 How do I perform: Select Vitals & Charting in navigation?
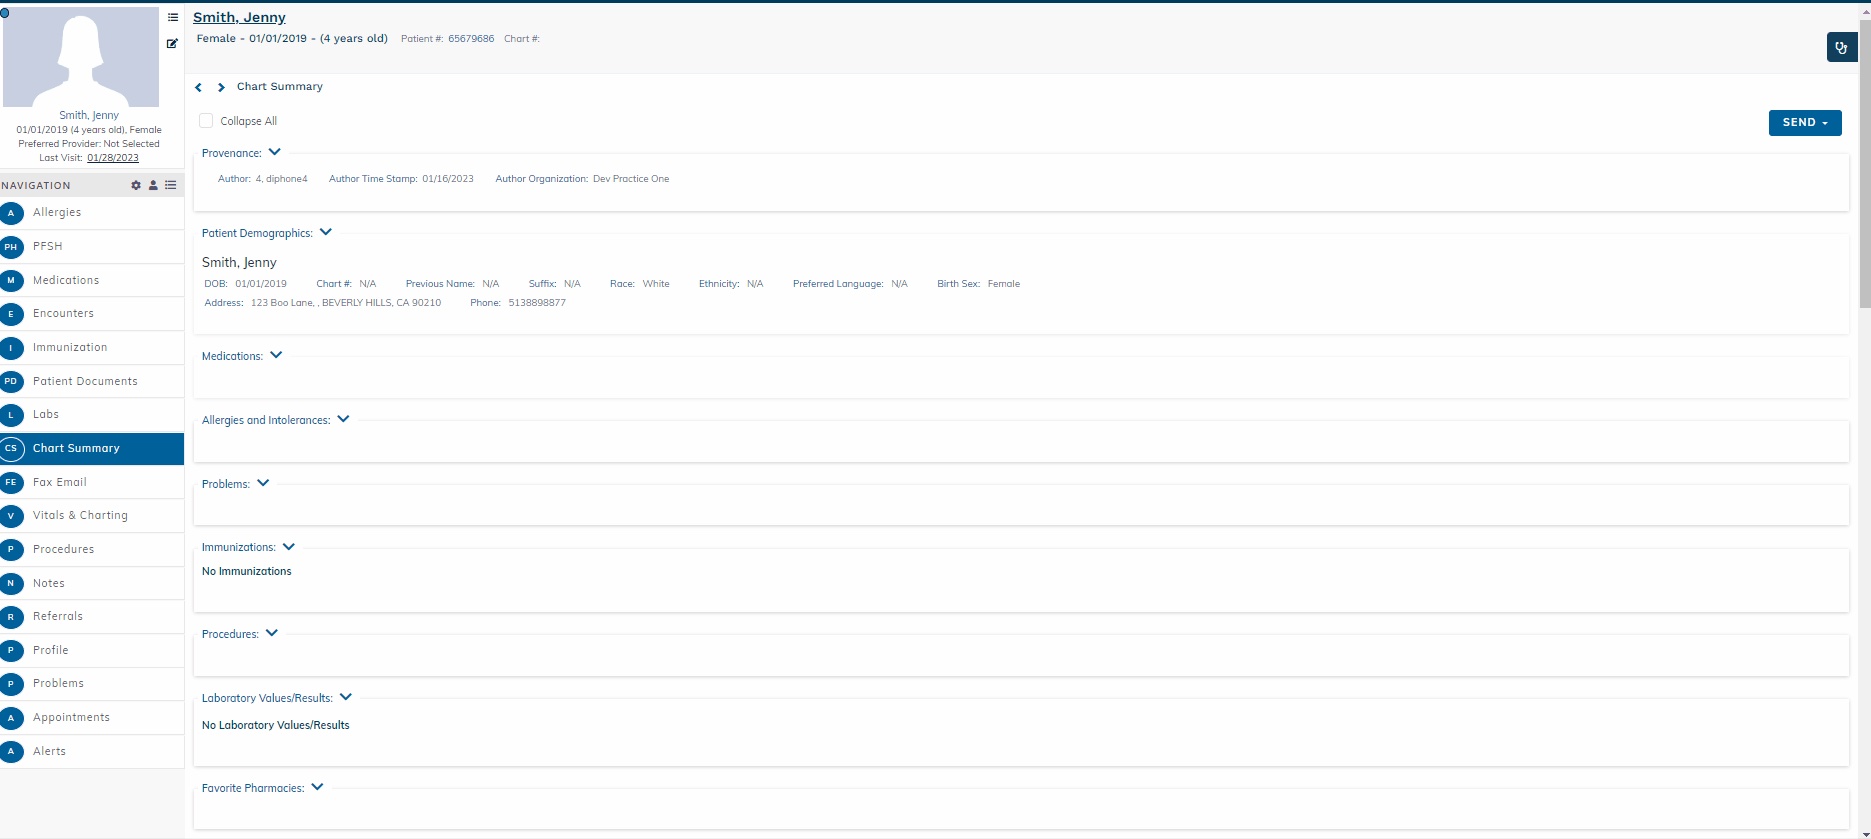coord(80,516)
